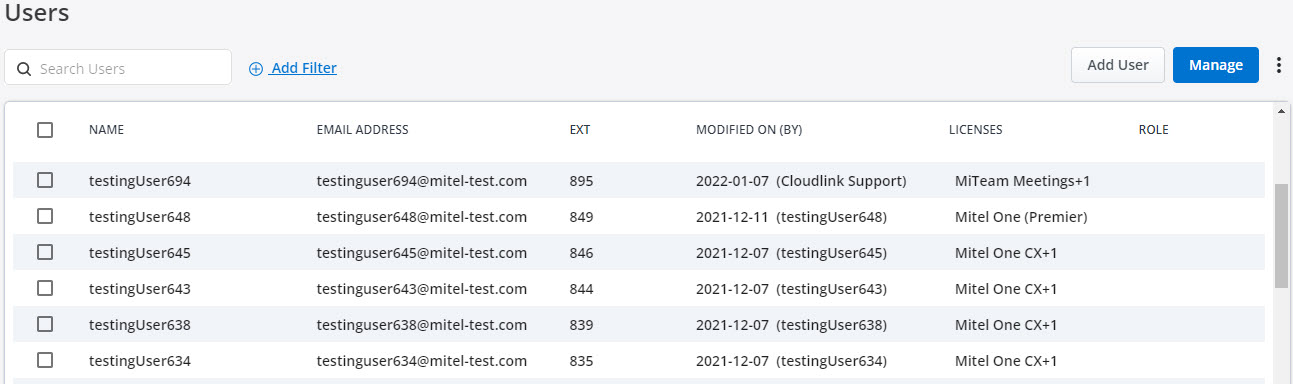Open the Add Filter link

(304, 68)
